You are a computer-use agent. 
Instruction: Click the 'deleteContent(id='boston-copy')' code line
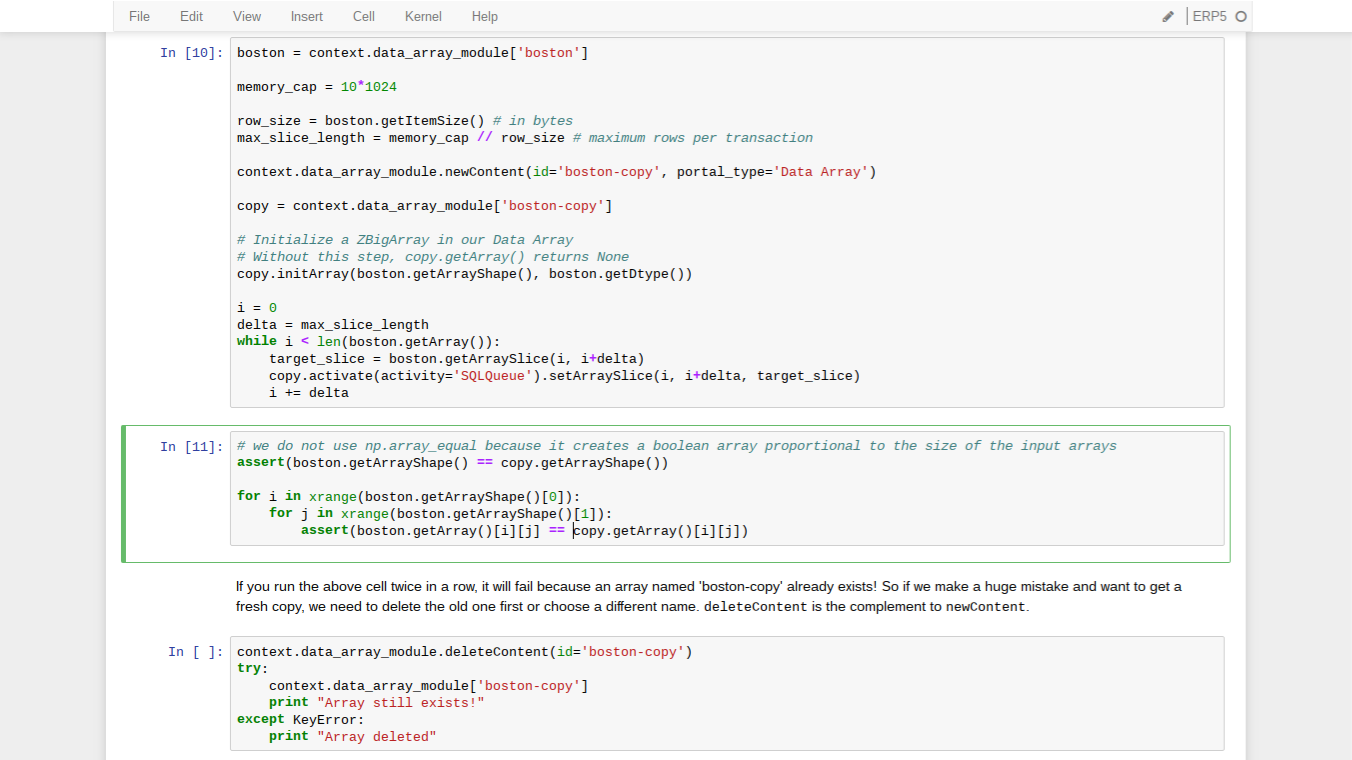tap(465, 652)
